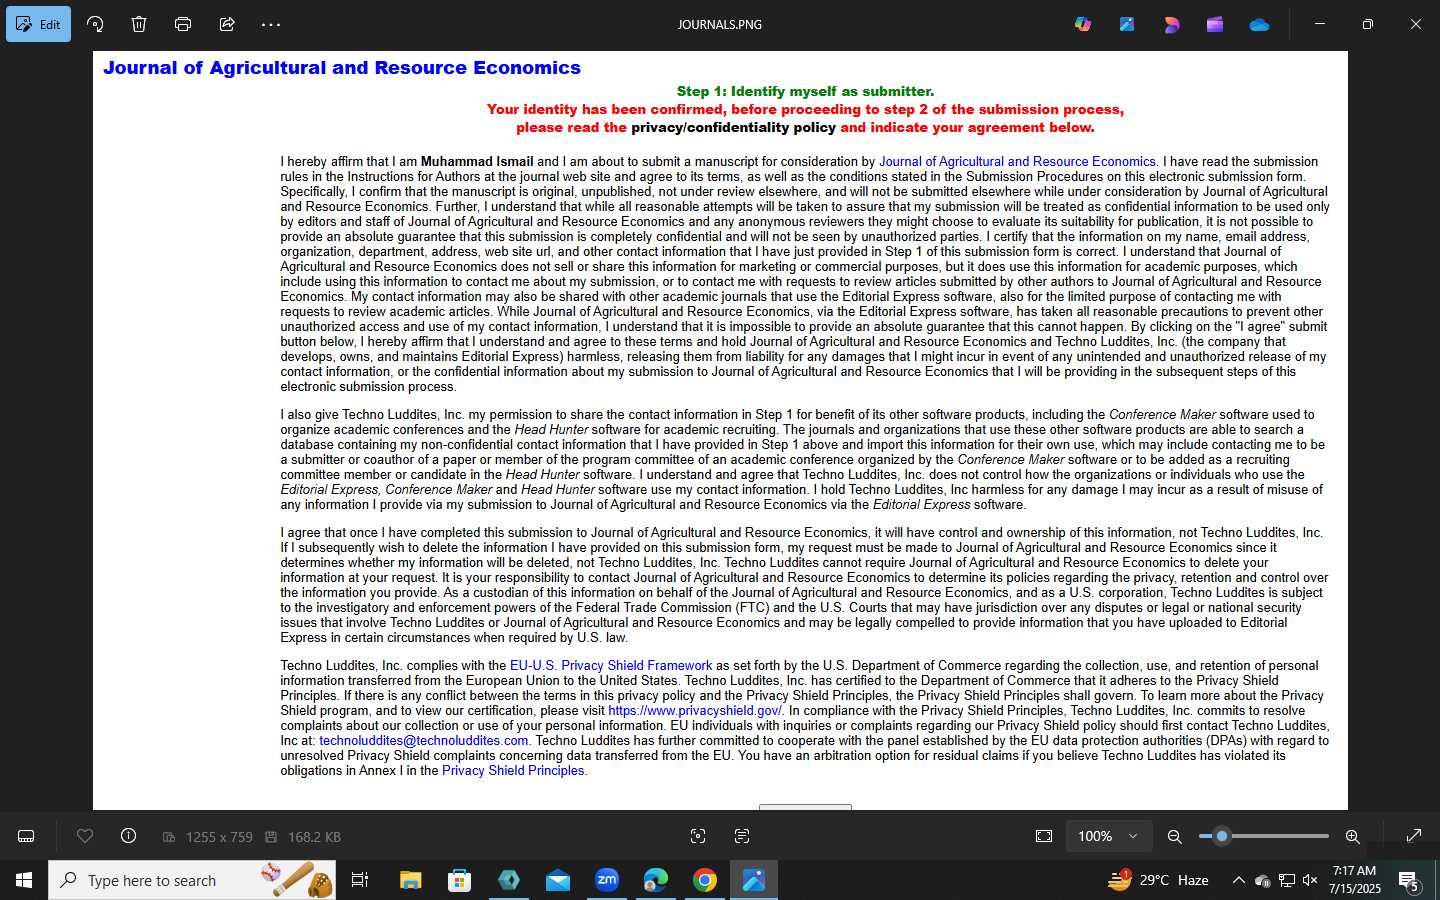This screenshot has height=900, width=1440.
Task: Toggle fit-to-window zoom icon
Action: point(1044,836)
